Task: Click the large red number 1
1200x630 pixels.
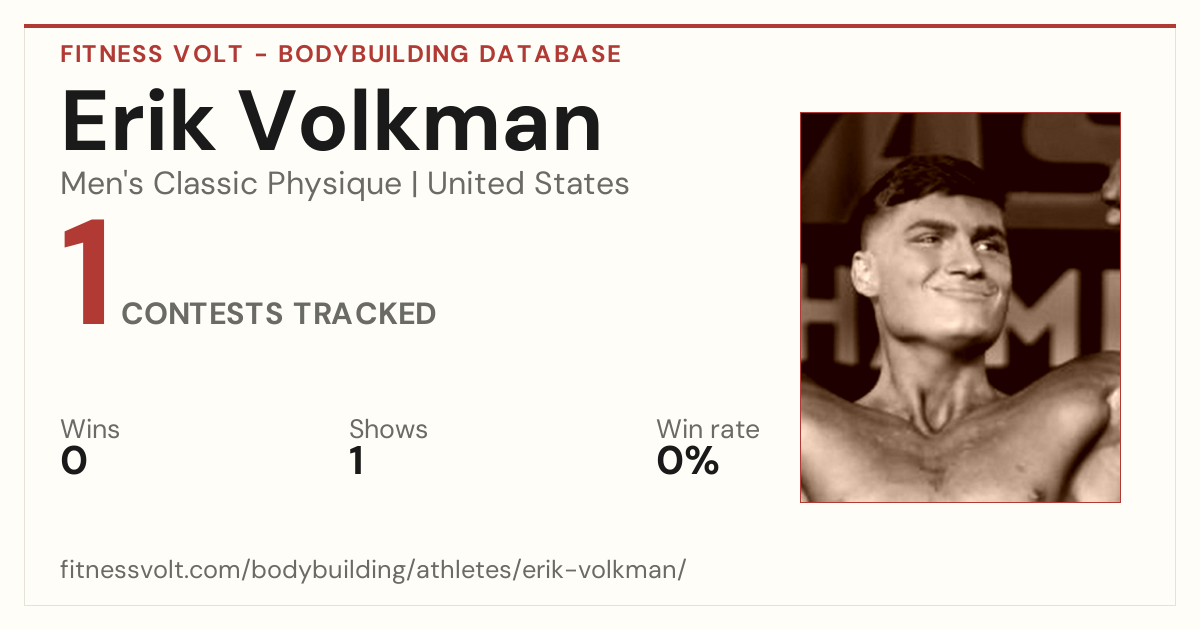Action: pos(84,275)
